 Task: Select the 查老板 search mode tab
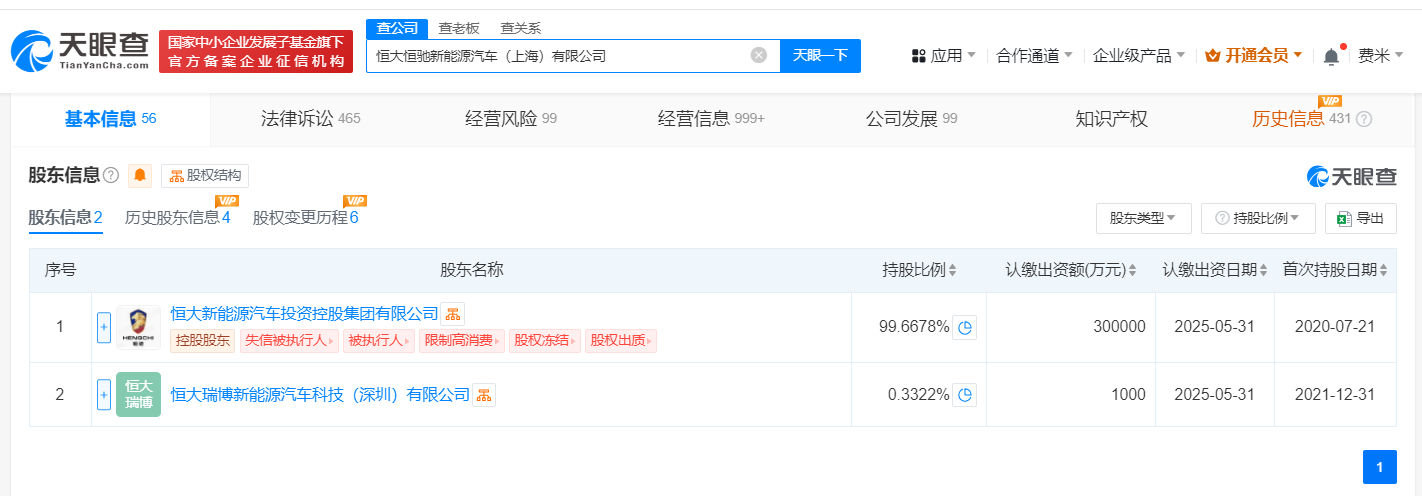pos(459,28)
